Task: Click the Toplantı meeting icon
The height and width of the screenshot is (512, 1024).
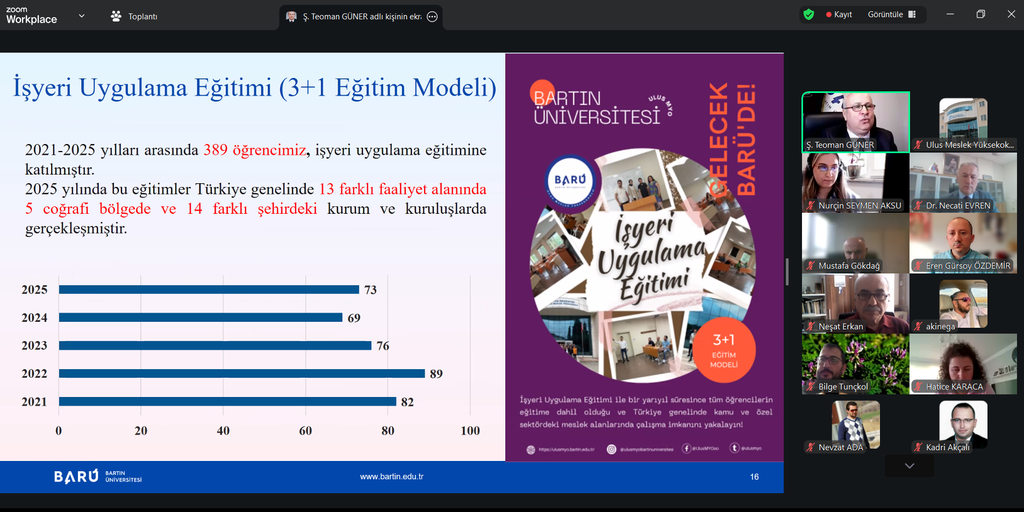Action: tap(116, 16)
